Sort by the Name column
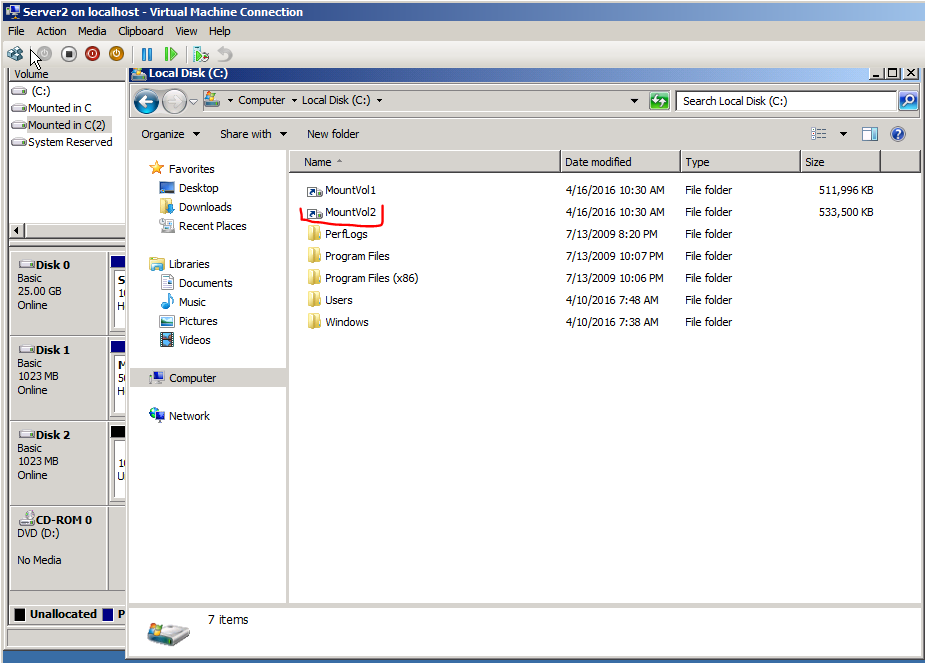925x663 pixels. pos(425,162)
